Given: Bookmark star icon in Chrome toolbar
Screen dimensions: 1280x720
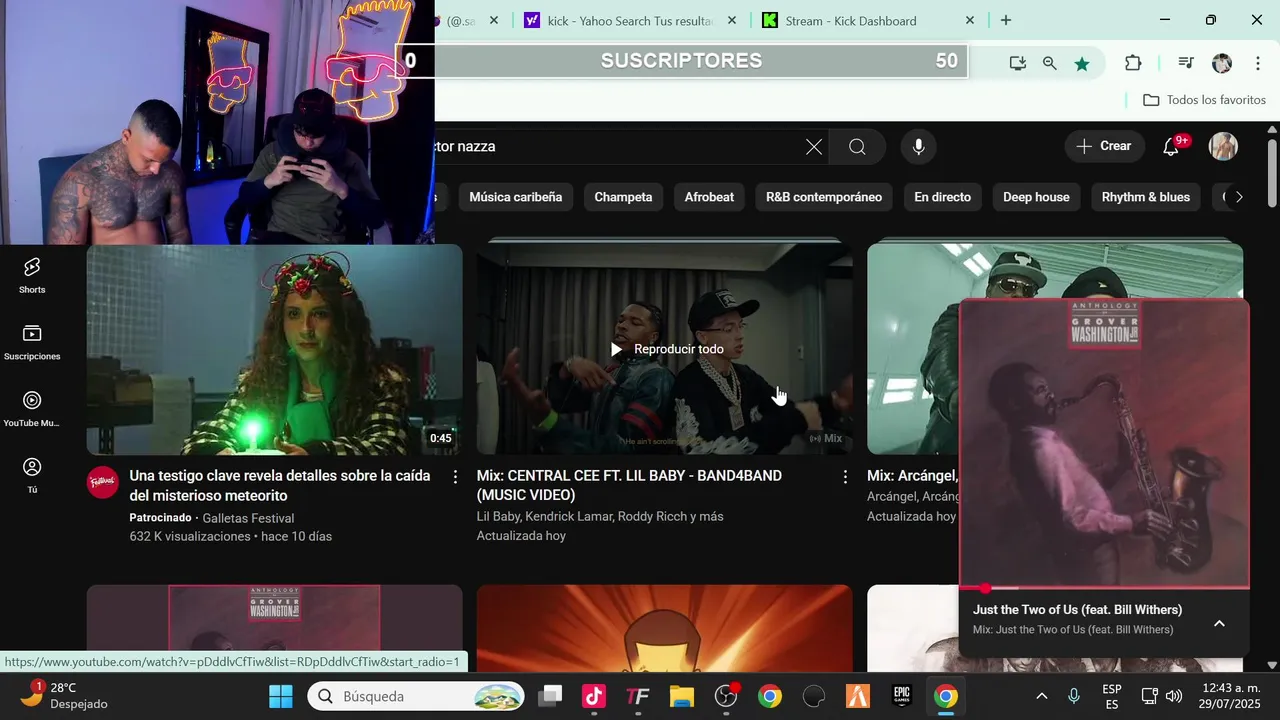Looking at the screenshot, I should click(1082, 63).
